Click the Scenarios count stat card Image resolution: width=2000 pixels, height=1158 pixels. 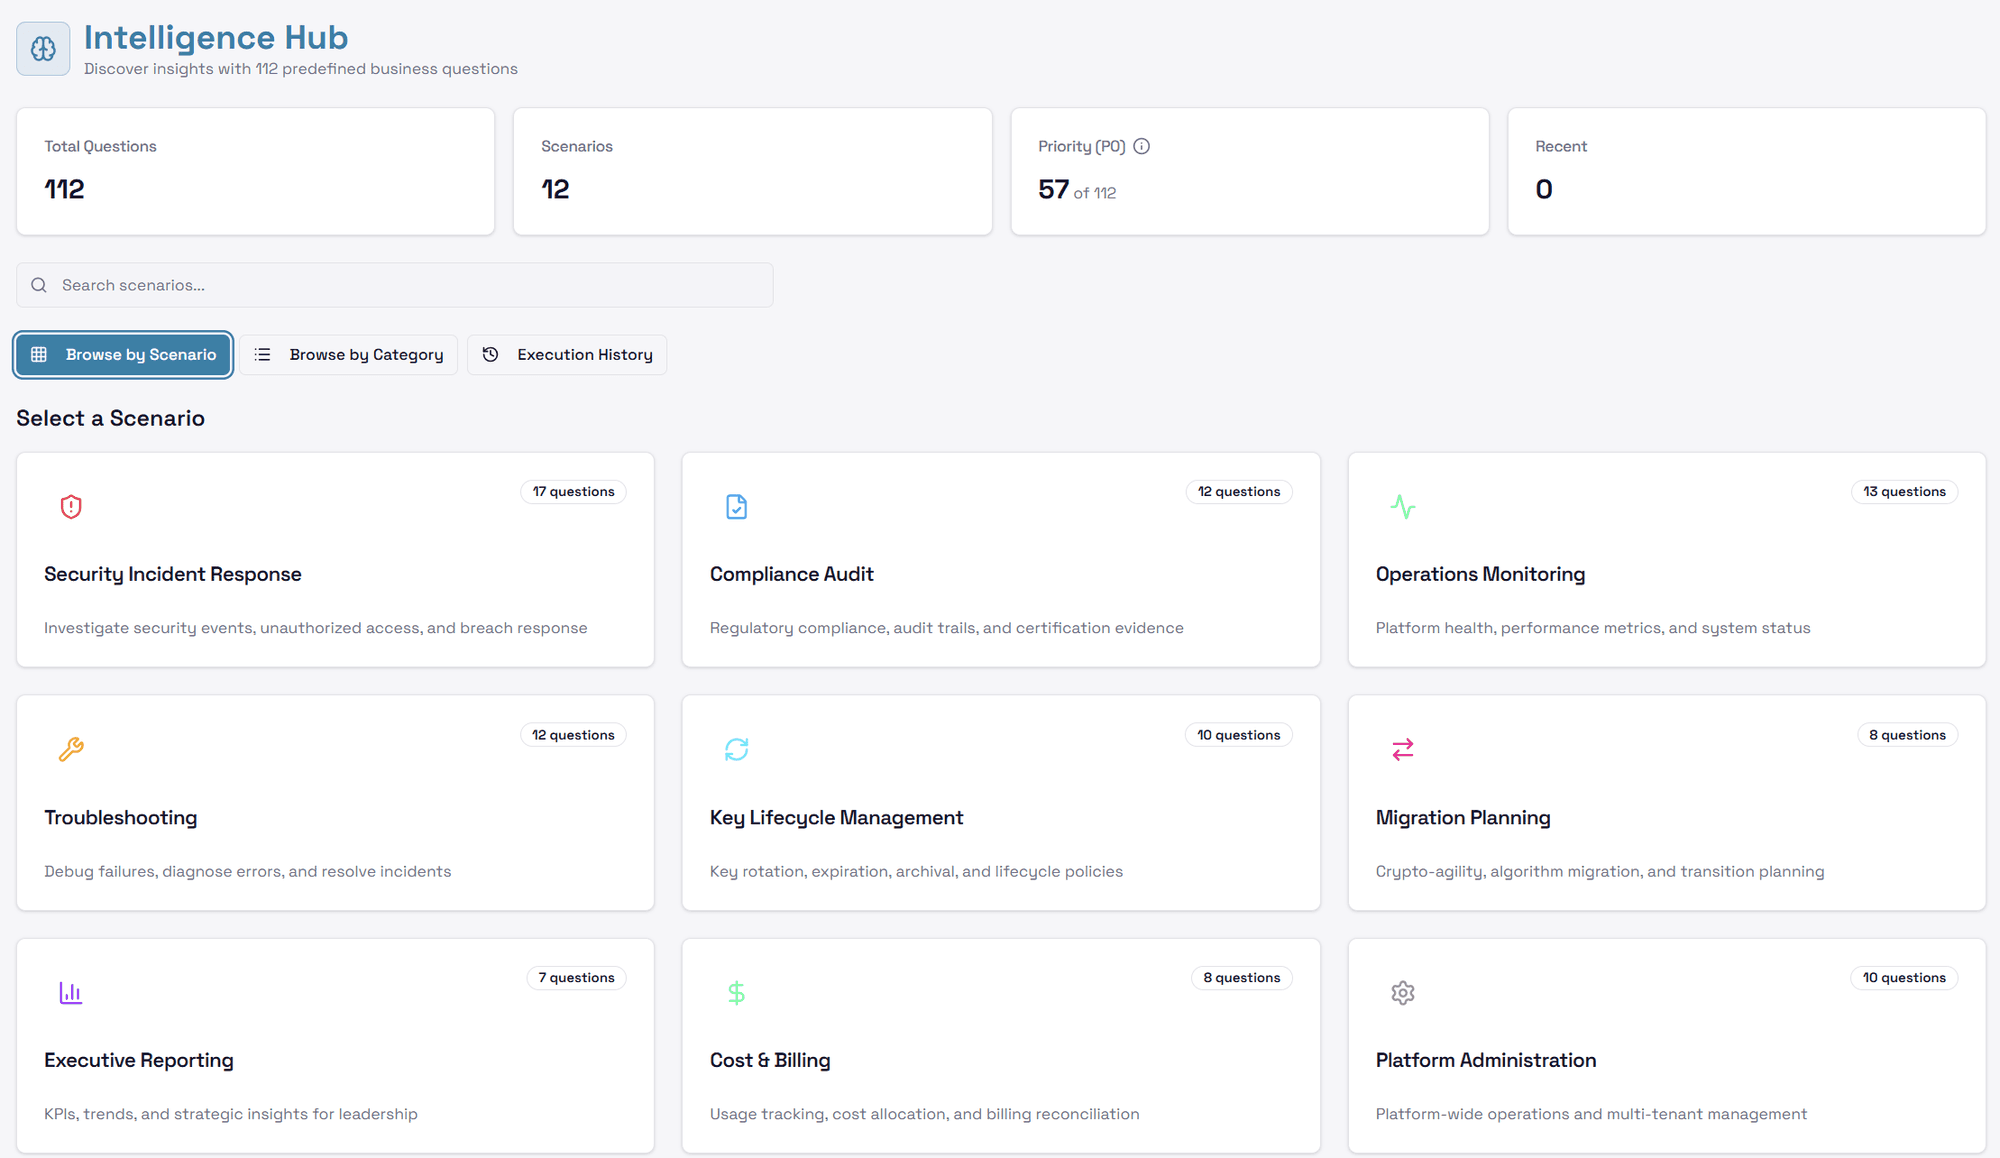pos(753,172)
